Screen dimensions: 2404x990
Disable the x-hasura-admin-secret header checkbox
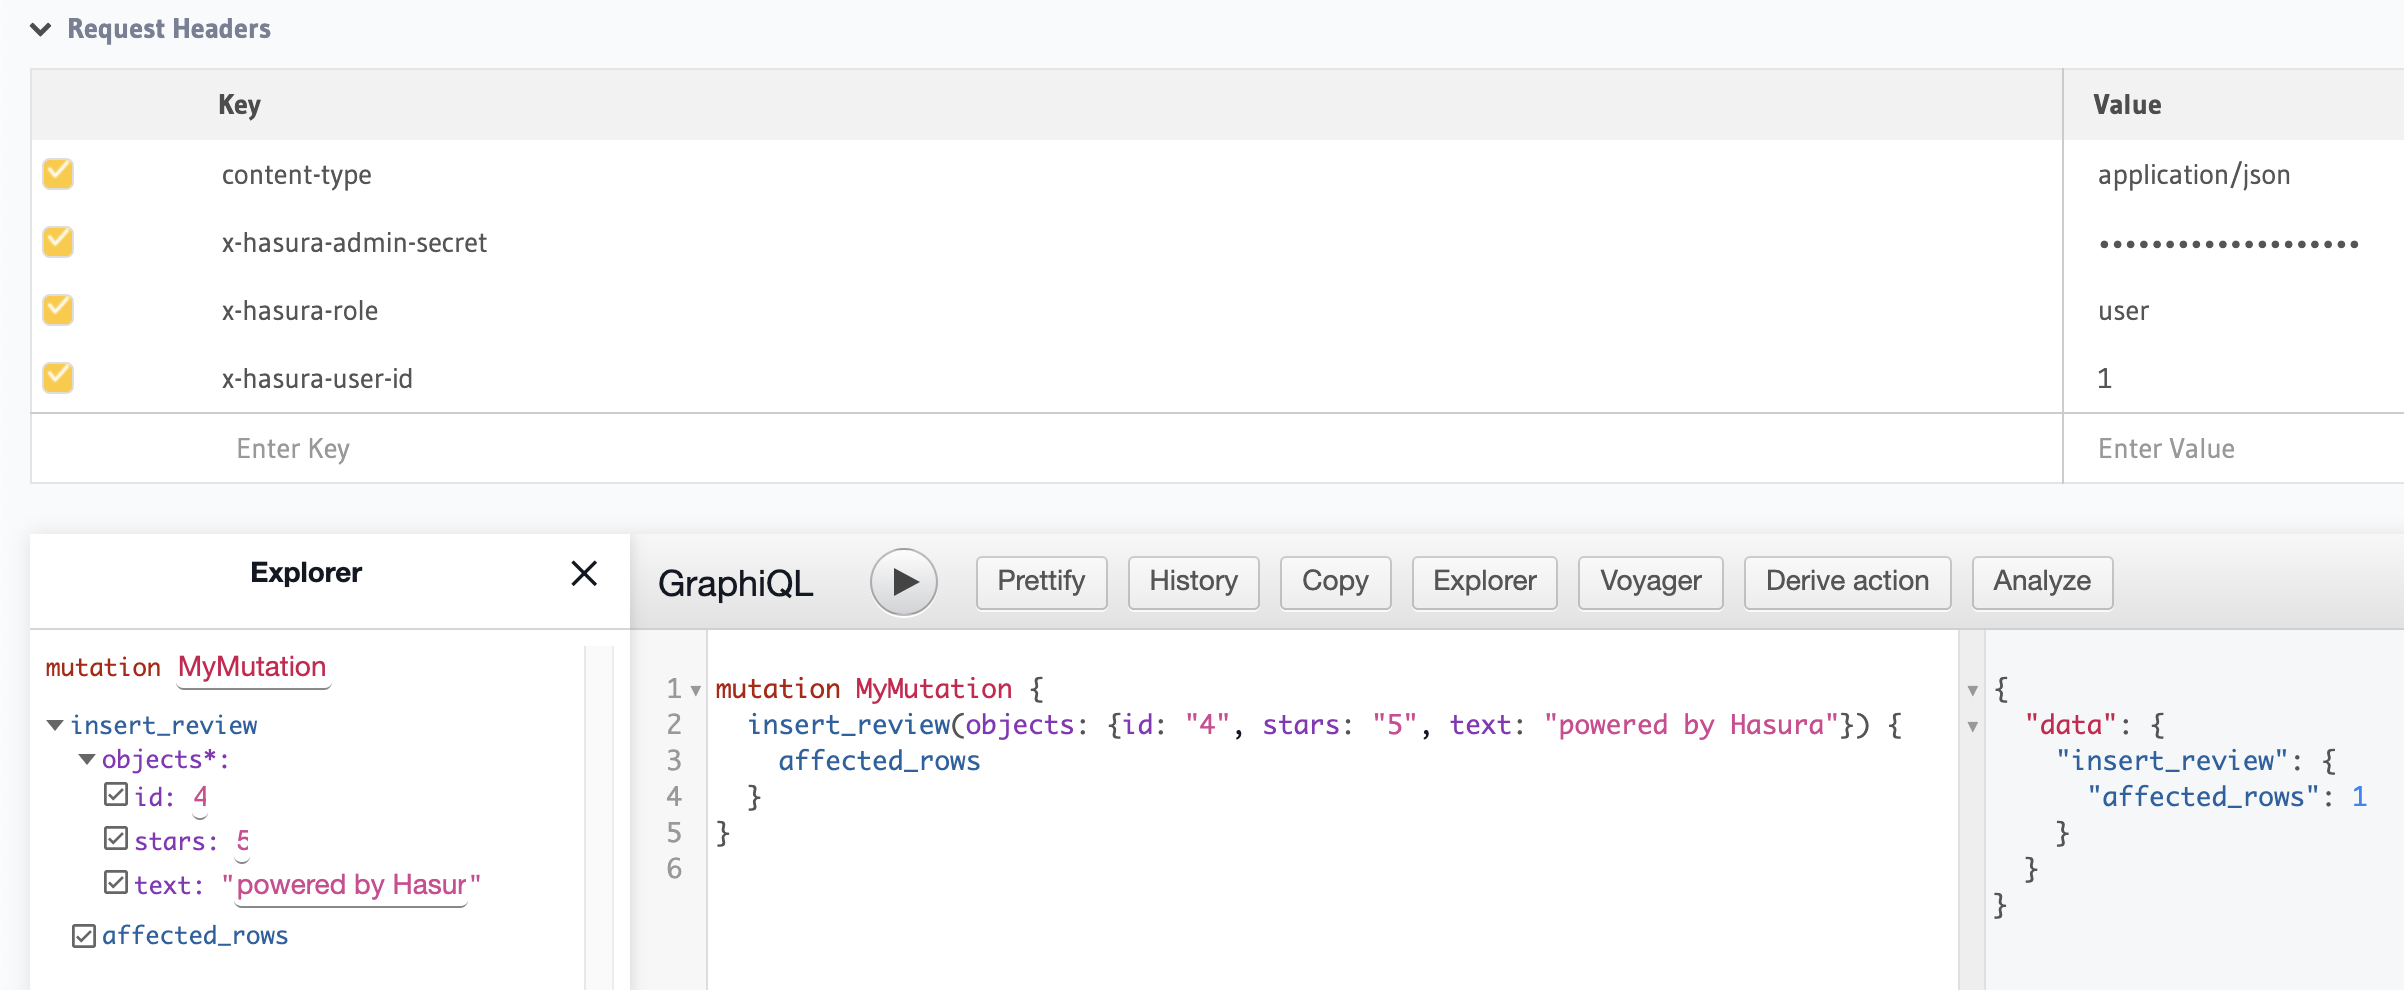[58, 242]
